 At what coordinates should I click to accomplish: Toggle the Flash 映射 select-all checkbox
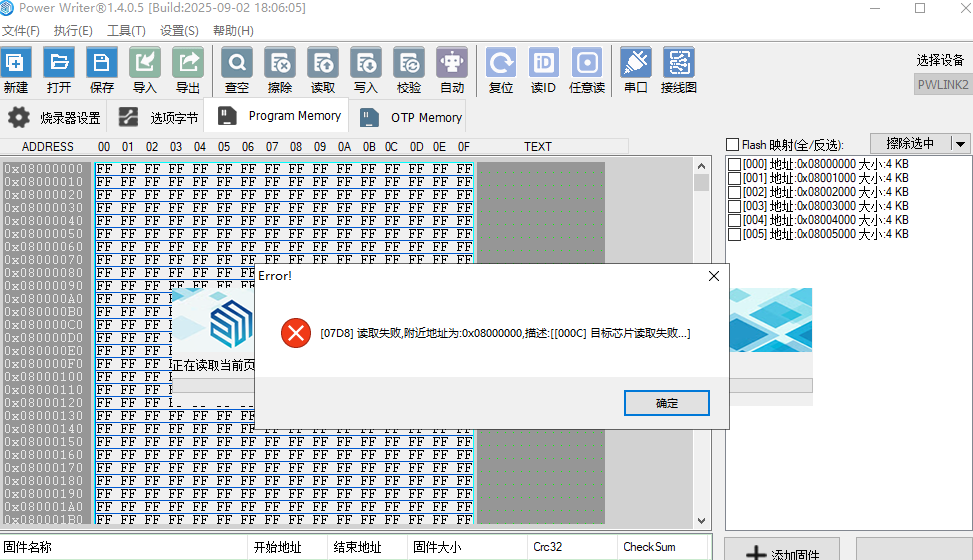click(733, 145)
